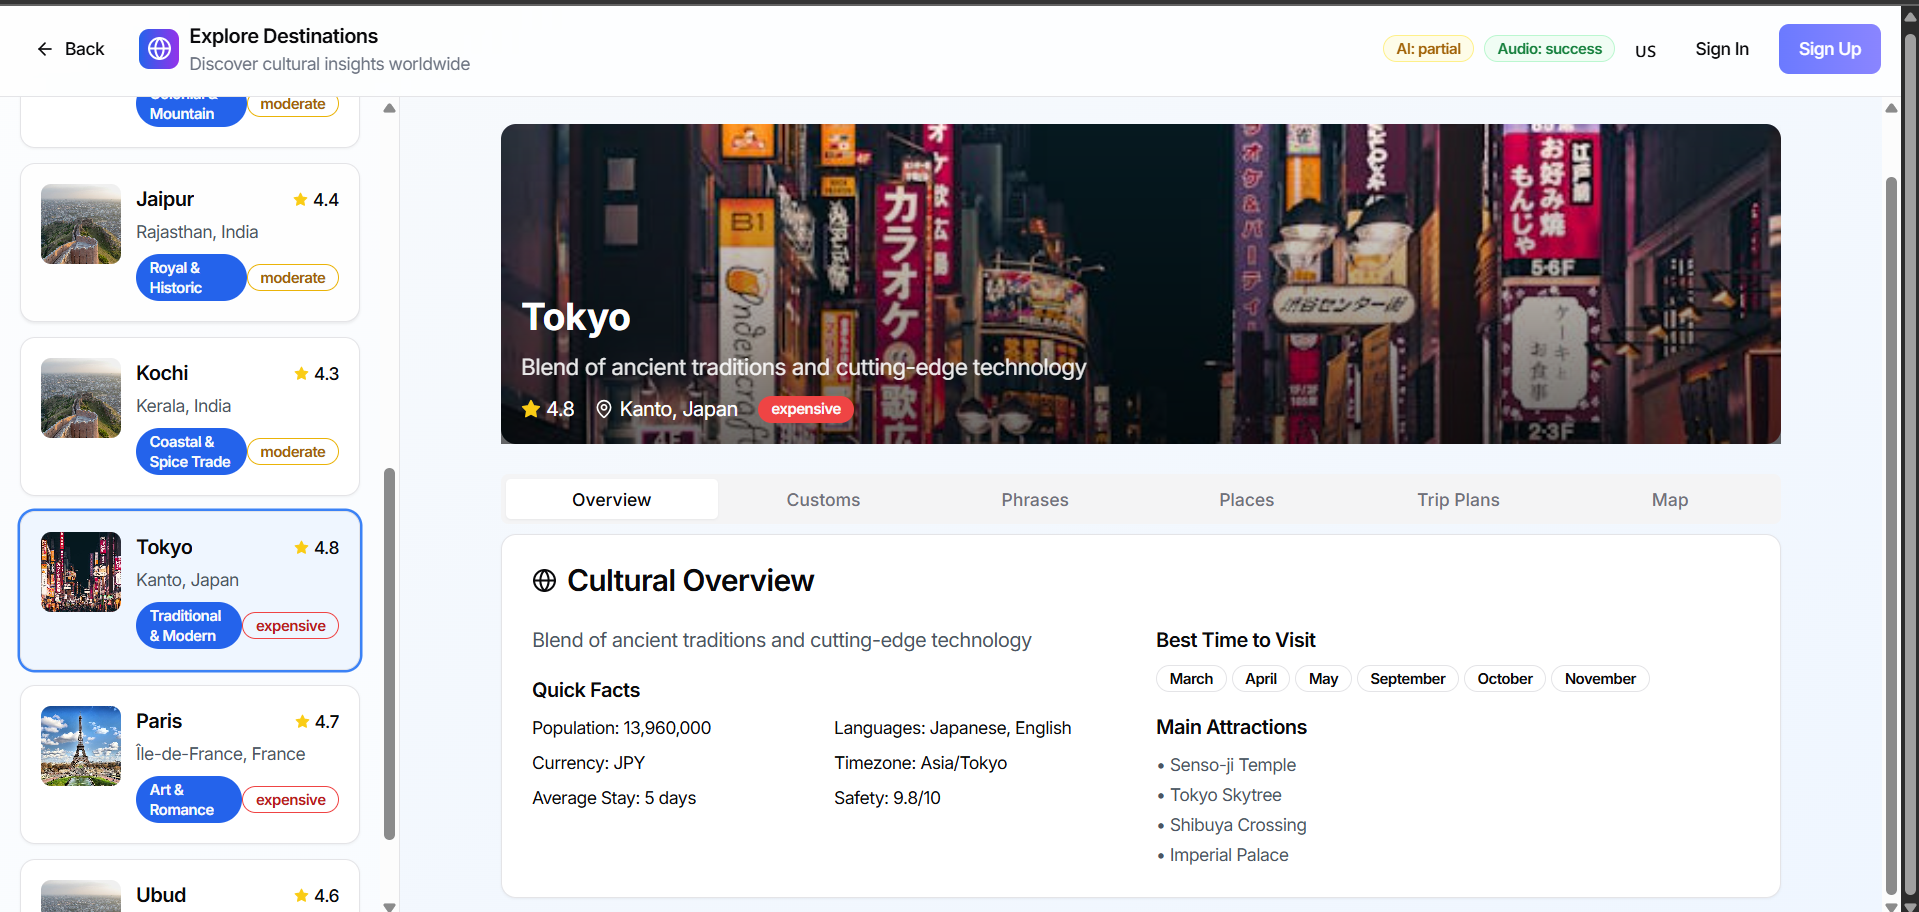Click the Kerala, India location text
Image resolution: width=1919 pixels, height=912 pixels.
tap(184, 406)
